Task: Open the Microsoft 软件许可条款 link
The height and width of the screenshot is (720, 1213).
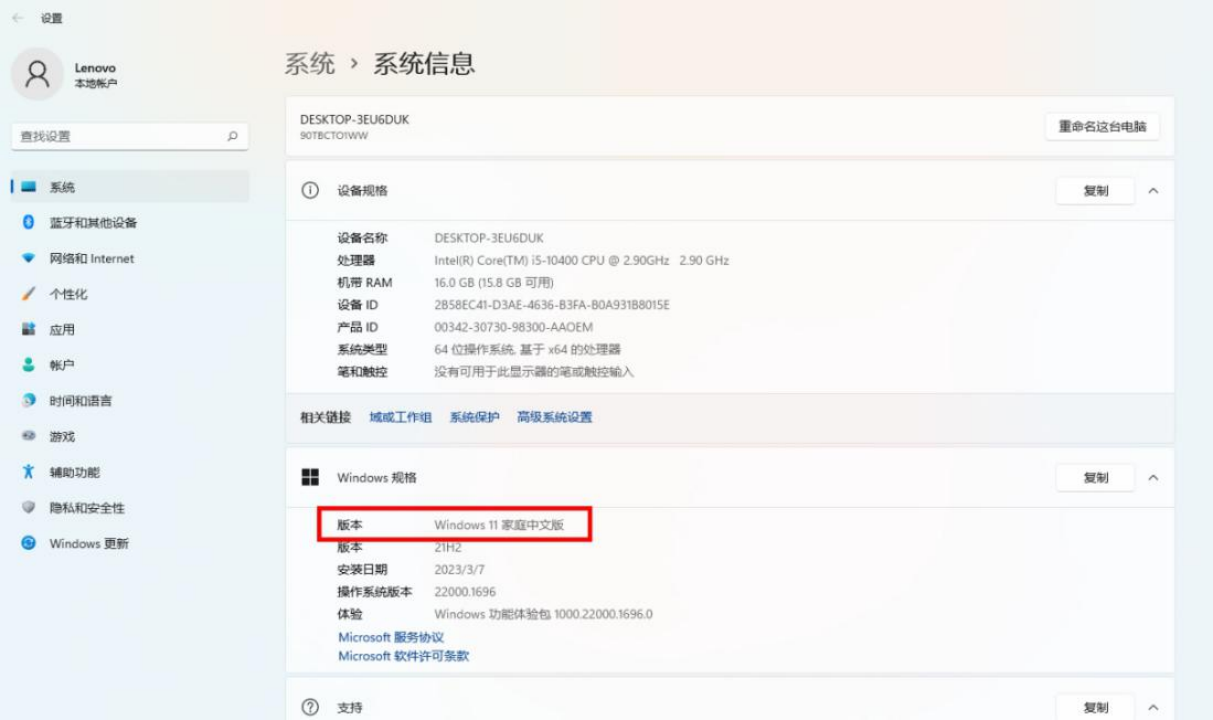Action: pyautogui.click(x=403, y=656)
